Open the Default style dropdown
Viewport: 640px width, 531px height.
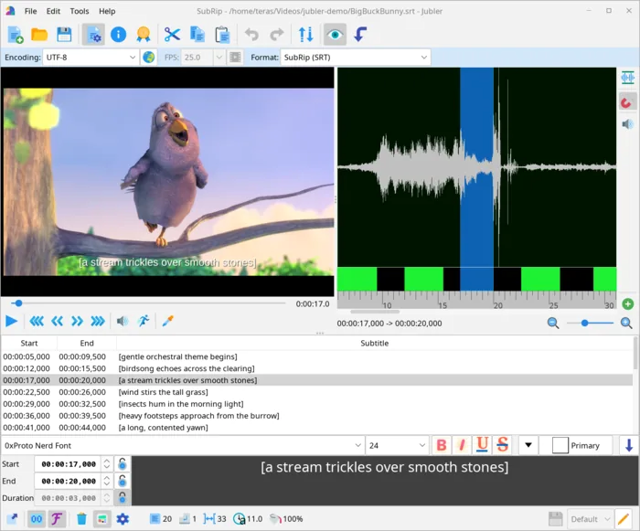[590, 519]
